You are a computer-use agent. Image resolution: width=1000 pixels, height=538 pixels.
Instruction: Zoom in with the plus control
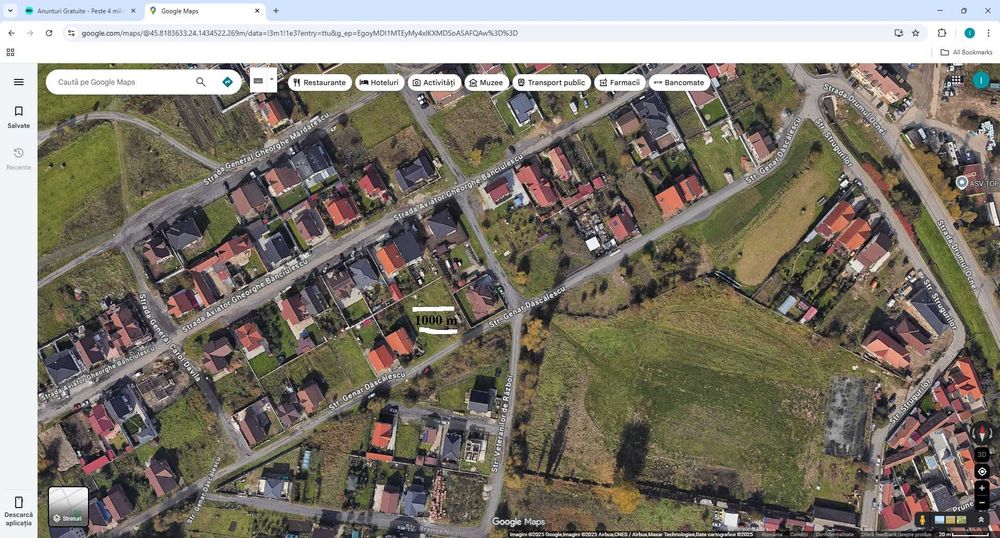tap(982, 488)
